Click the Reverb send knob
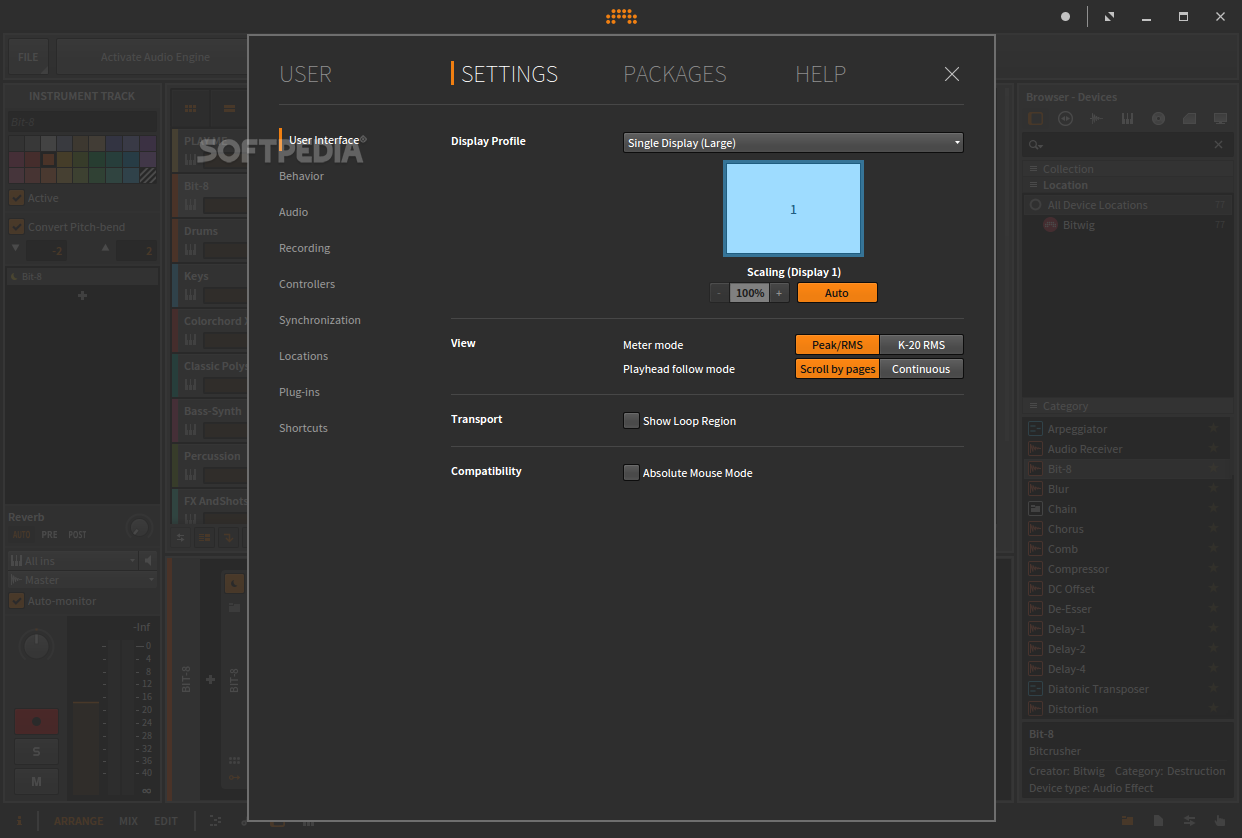Viewport: 1242px width, 838px height. click(139, 526)
